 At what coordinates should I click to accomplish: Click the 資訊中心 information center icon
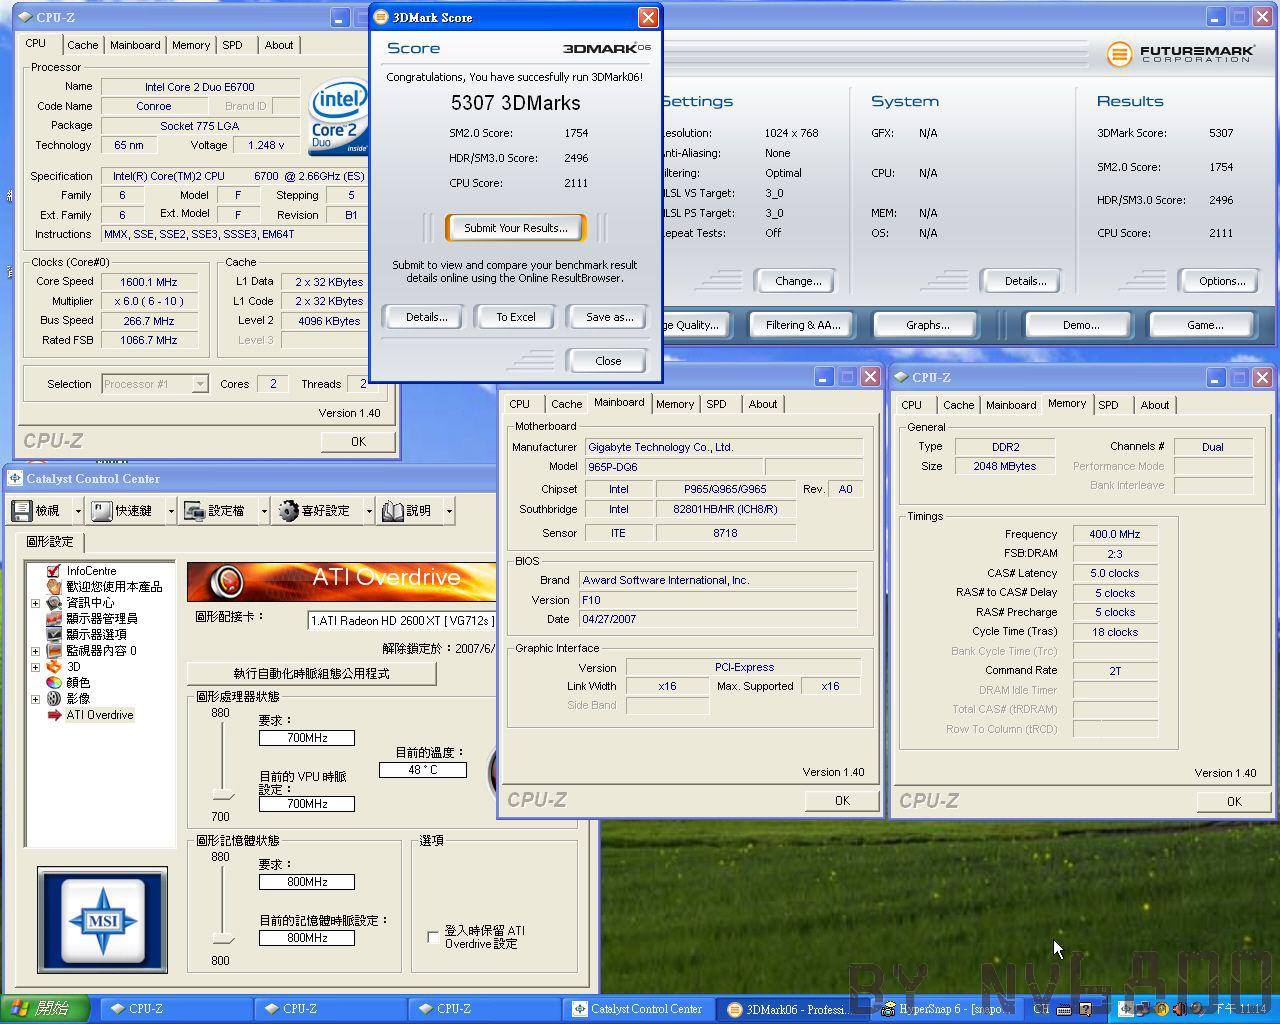pos(54,603)
